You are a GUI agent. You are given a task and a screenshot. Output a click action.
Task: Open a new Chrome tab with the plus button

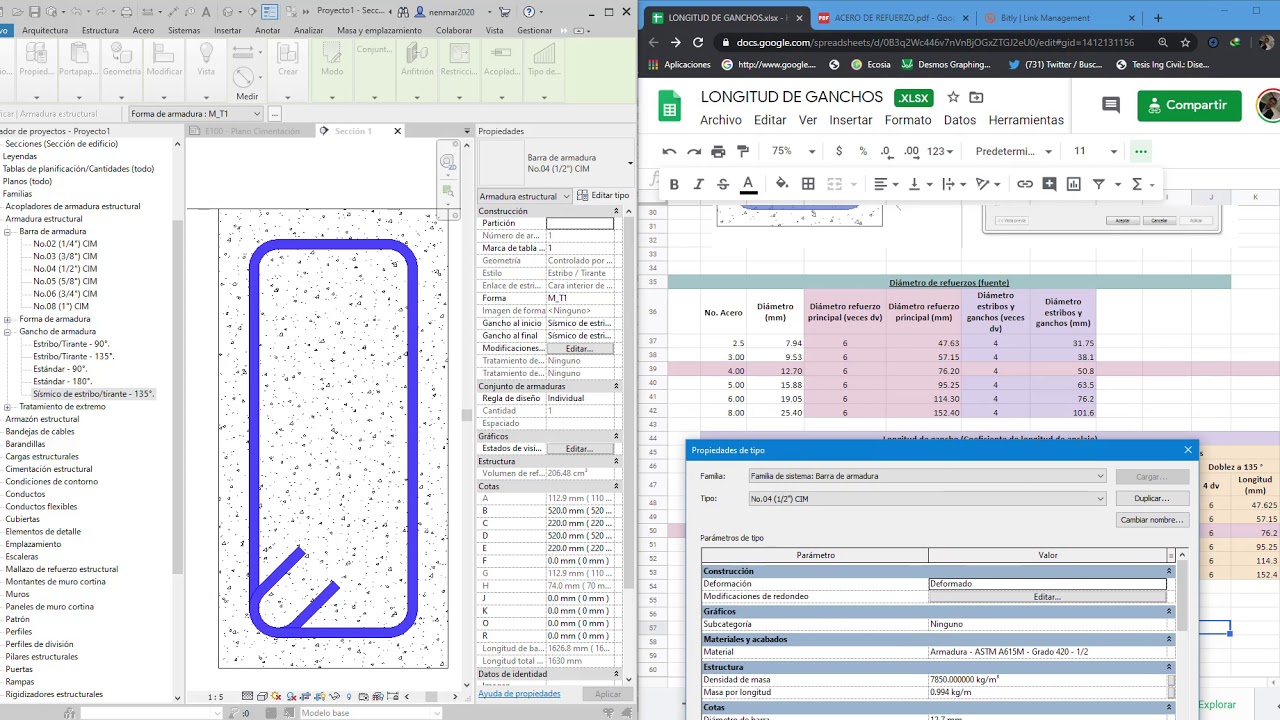[x=1158, y=18]
